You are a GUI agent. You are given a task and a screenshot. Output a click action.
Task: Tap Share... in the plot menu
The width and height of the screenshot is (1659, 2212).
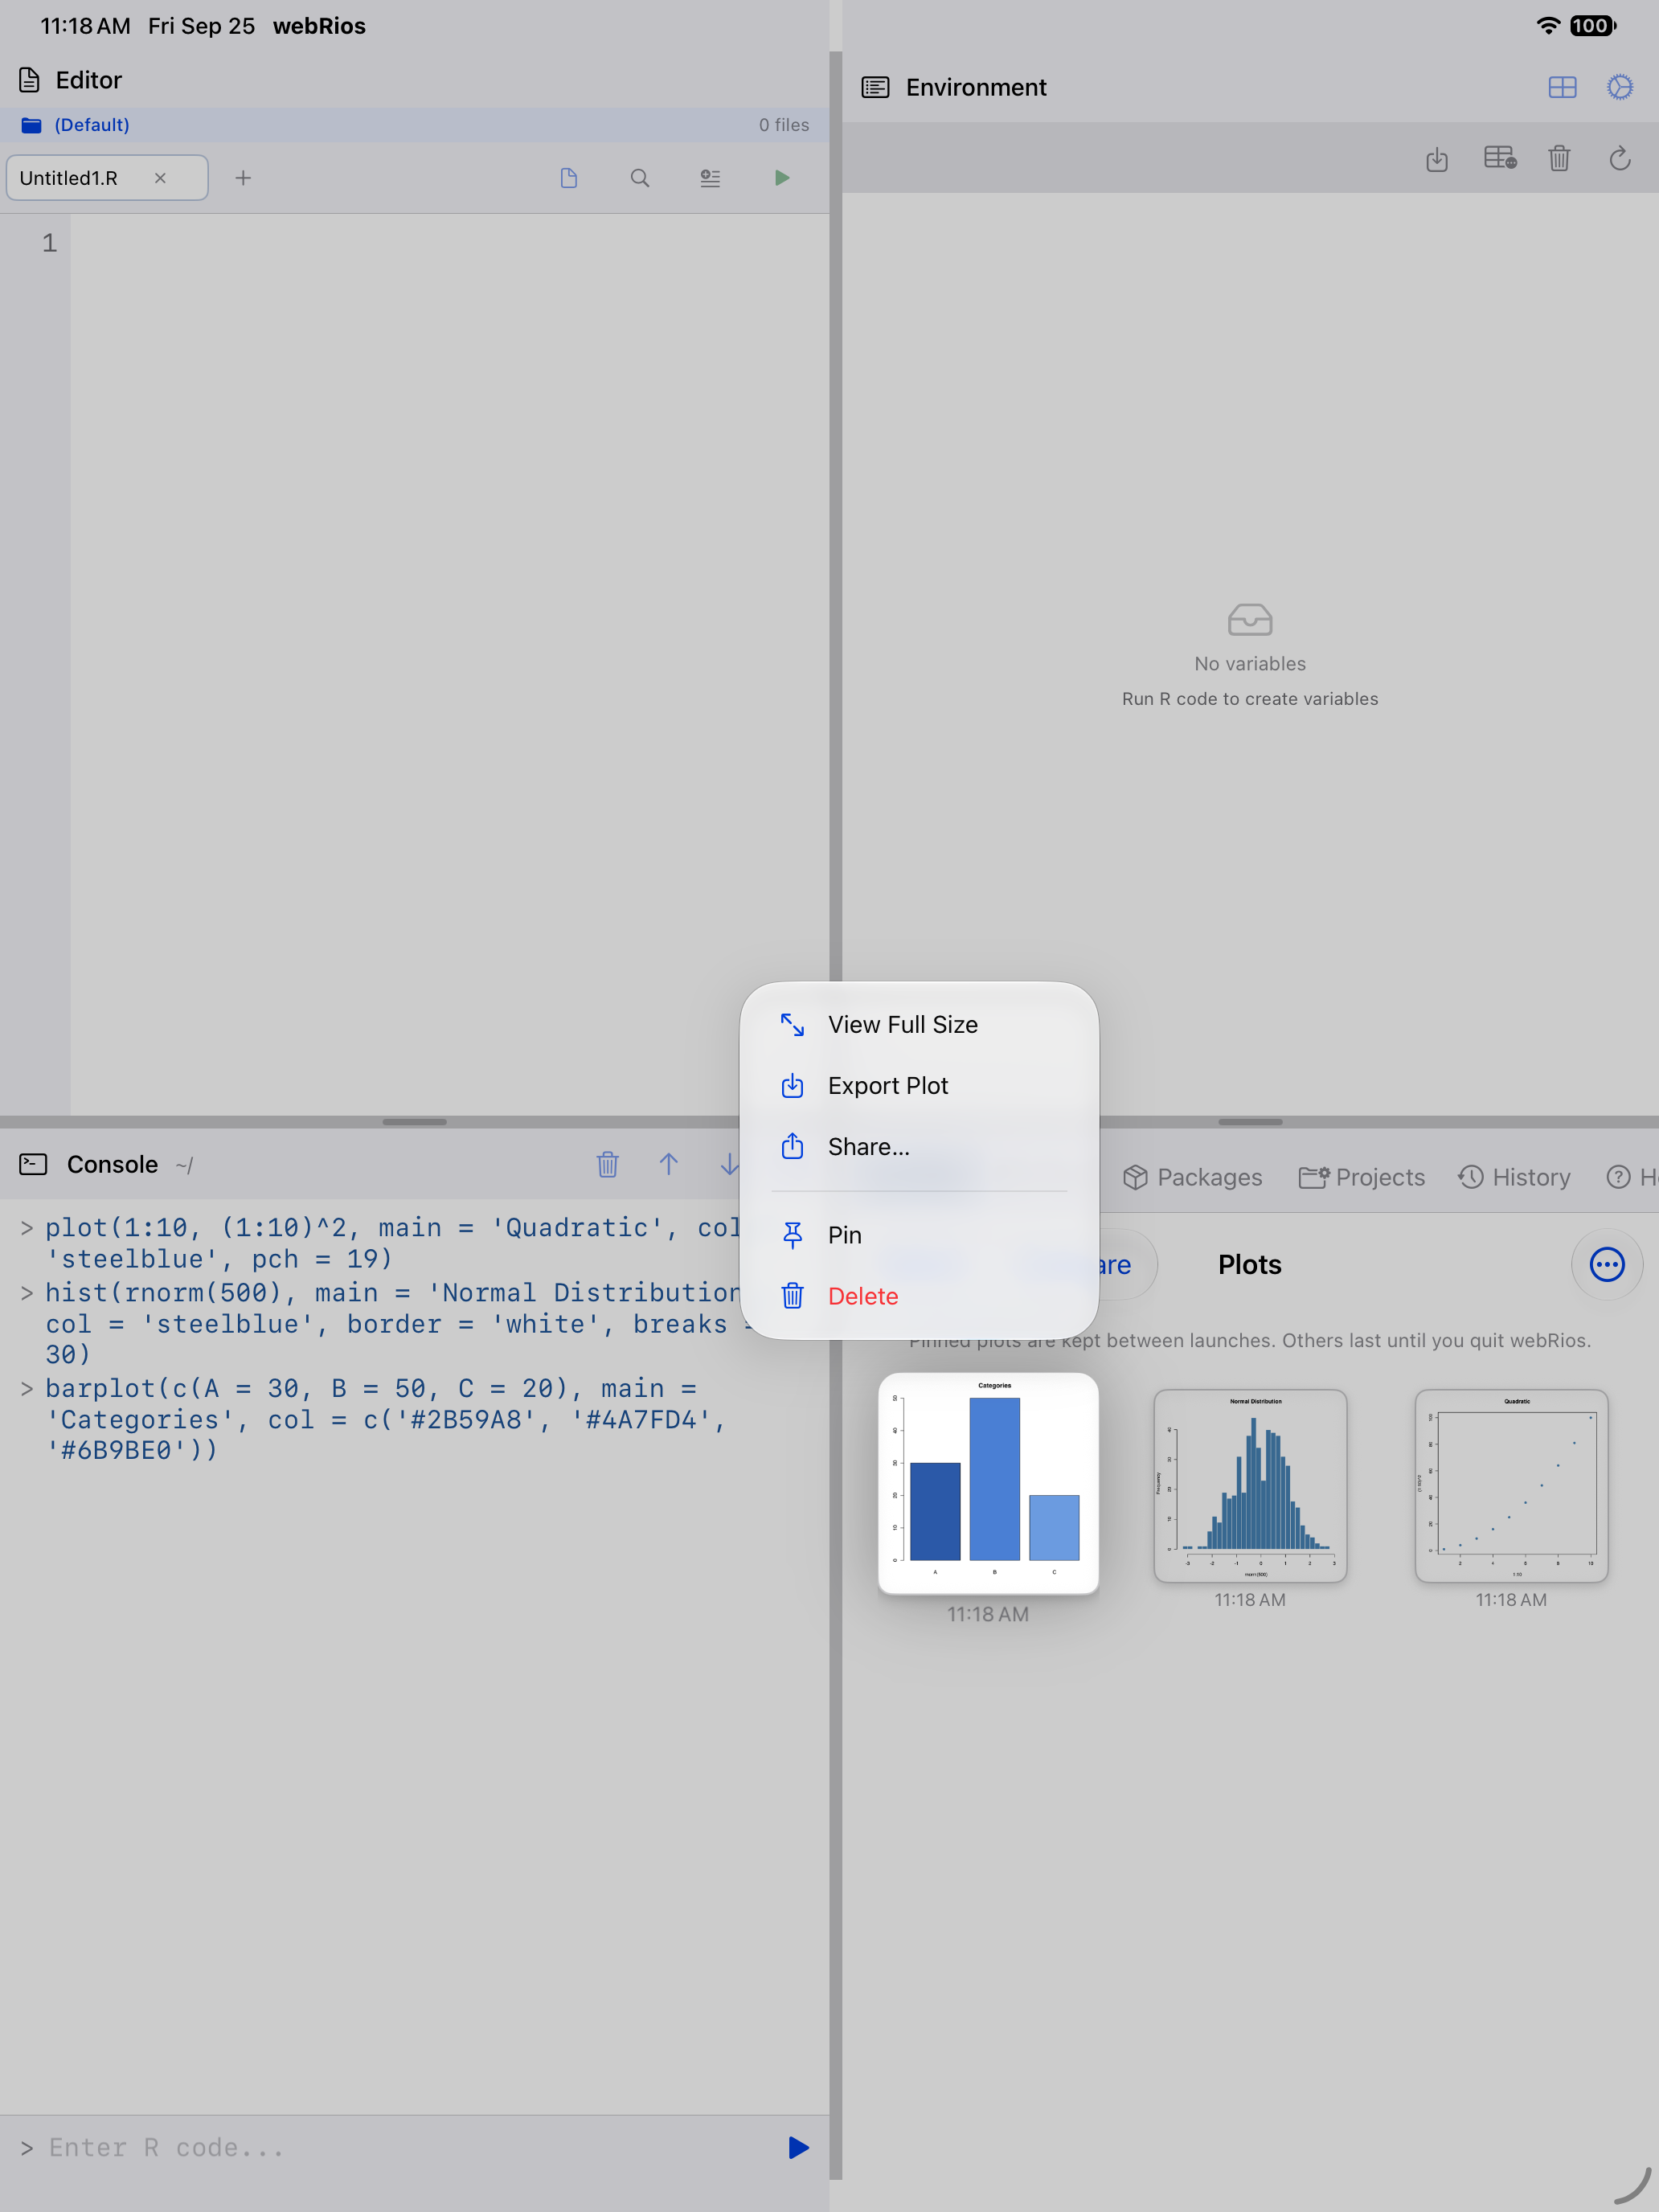[x=919, y=1146]
